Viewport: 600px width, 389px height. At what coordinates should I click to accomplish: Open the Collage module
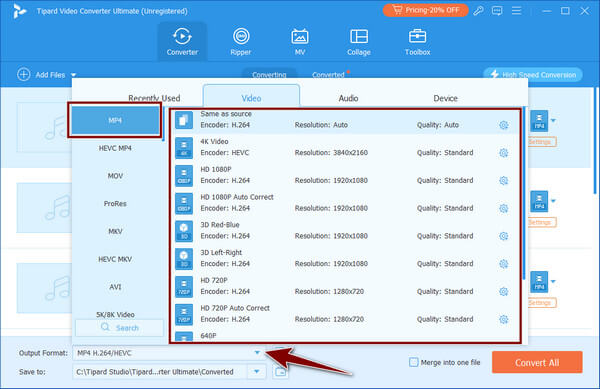click(359, 42)
